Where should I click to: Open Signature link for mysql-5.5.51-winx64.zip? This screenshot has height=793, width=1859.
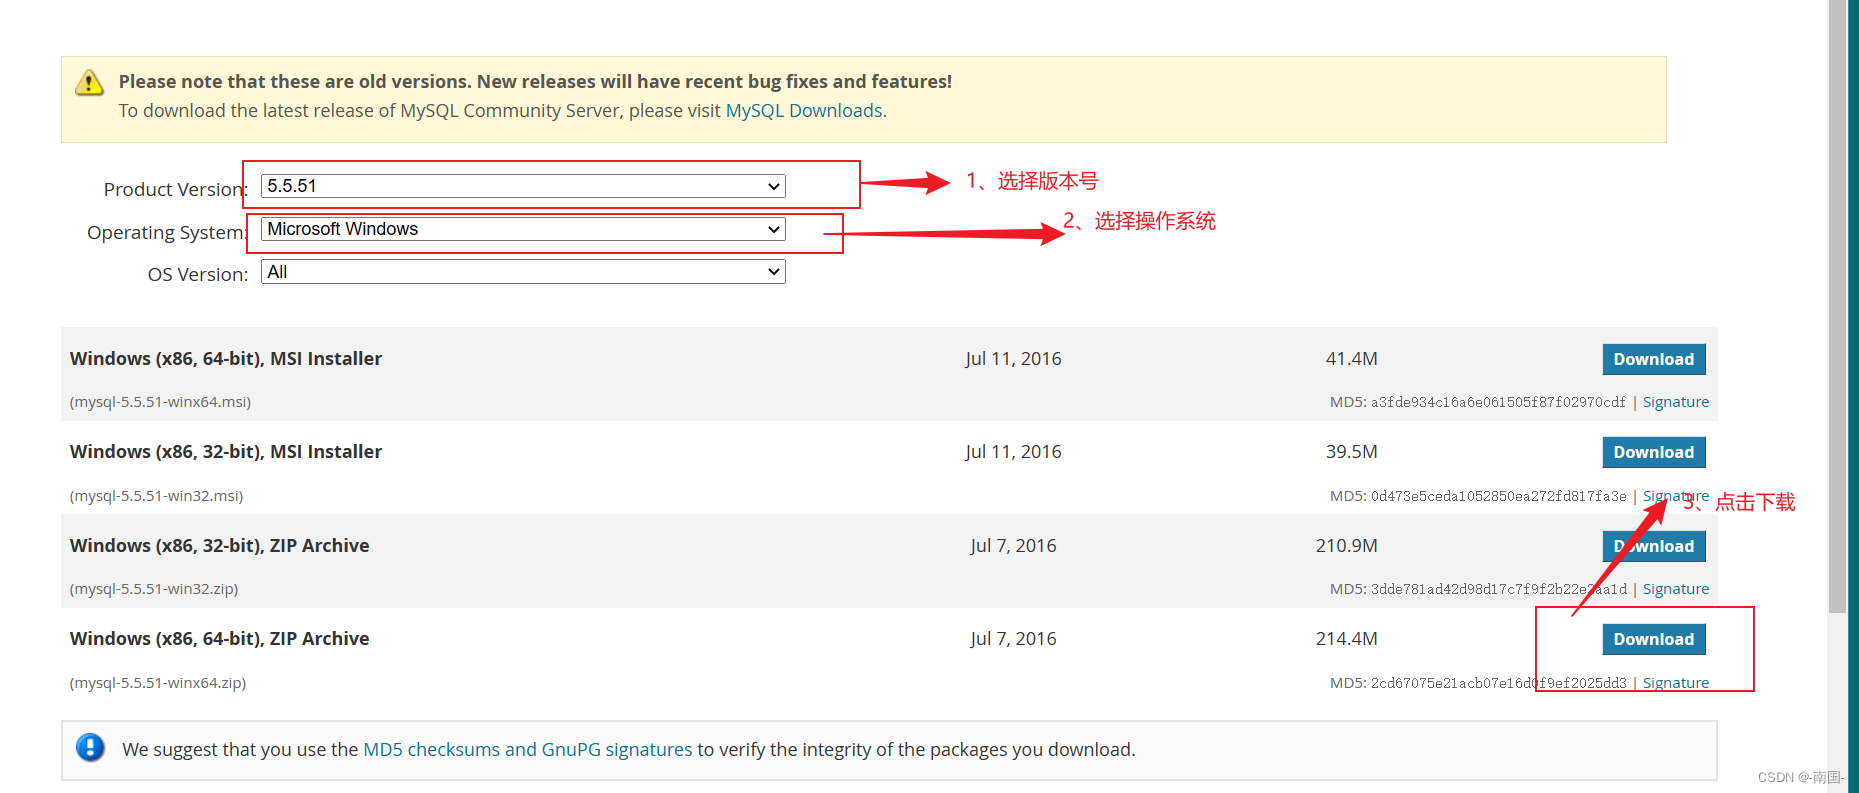tap(1676, 683)
